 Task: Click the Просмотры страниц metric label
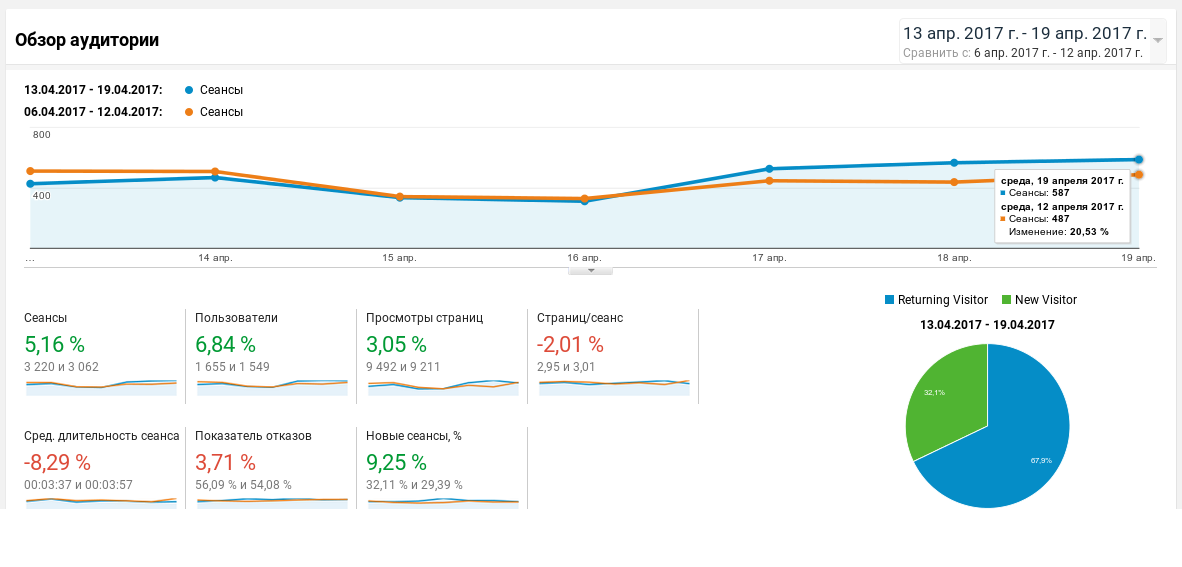click(424, 318)
